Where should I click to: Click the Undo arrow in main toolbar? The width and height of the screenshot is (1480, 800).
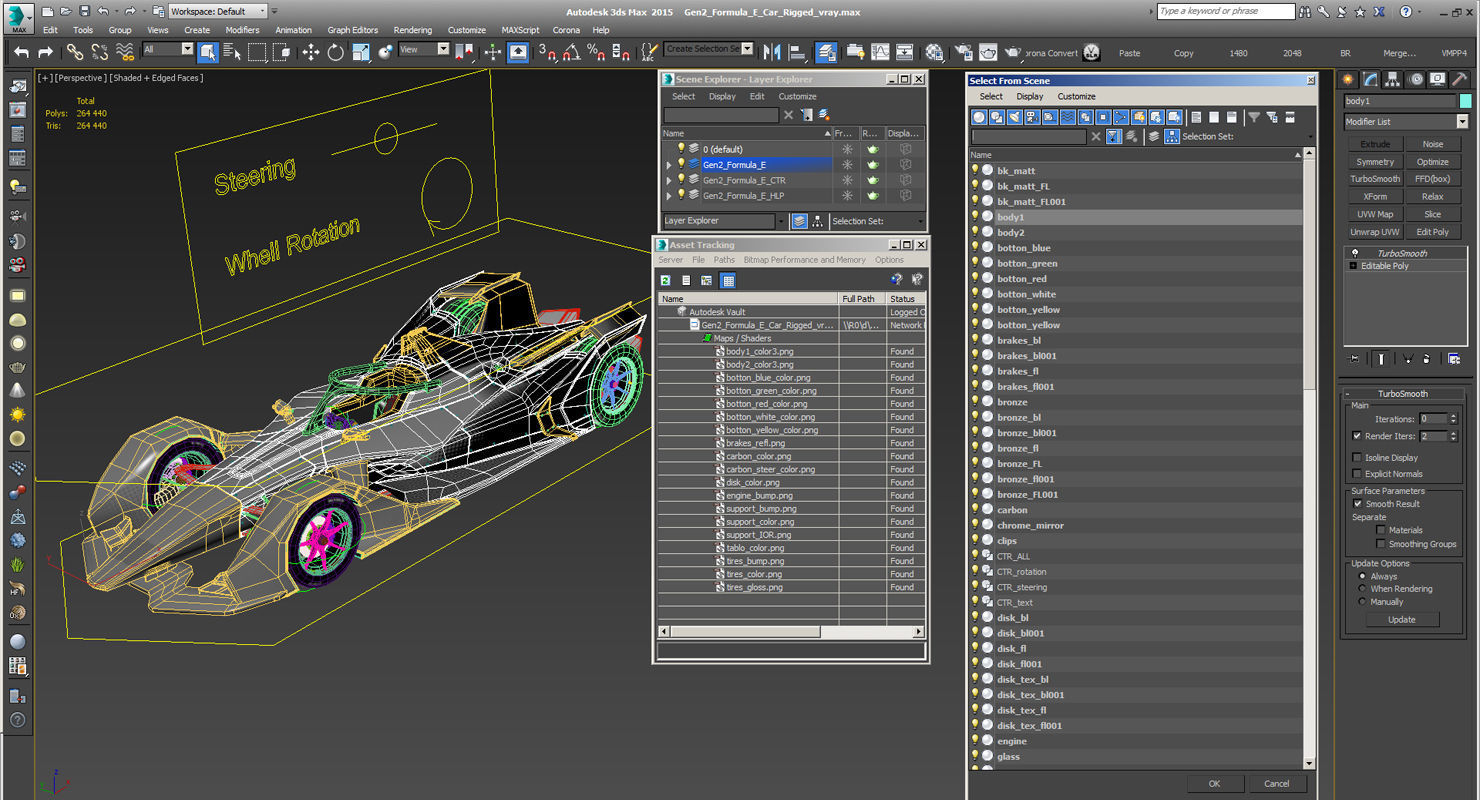point(21,52)
